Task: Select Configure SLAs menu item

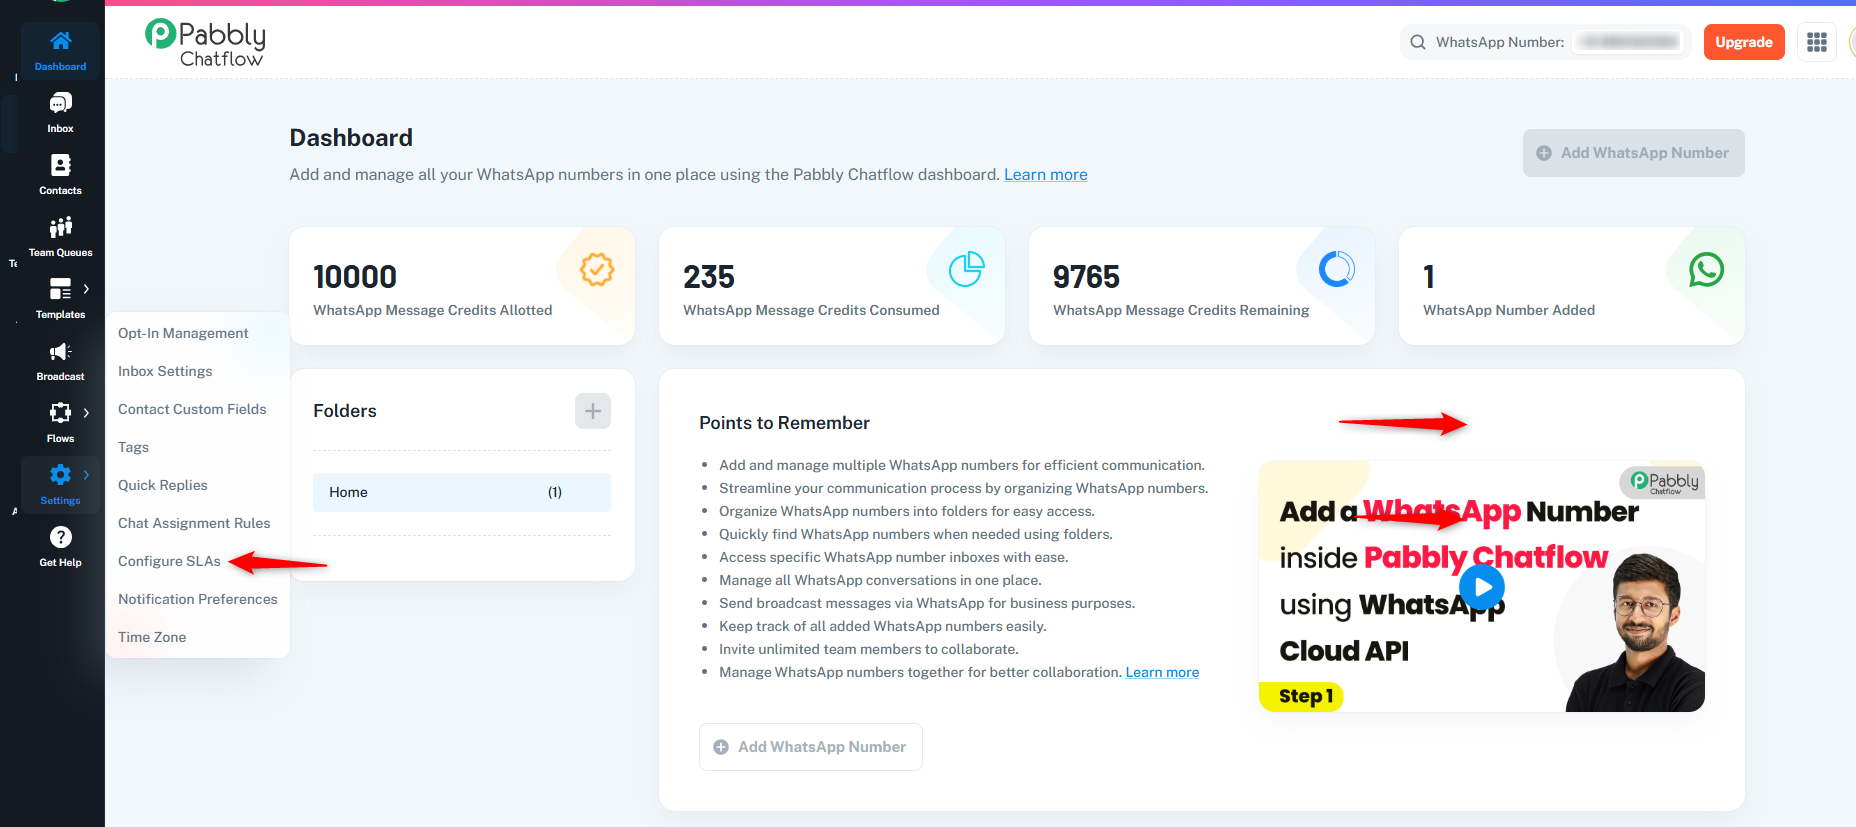Action: click(x=169, y=561)
